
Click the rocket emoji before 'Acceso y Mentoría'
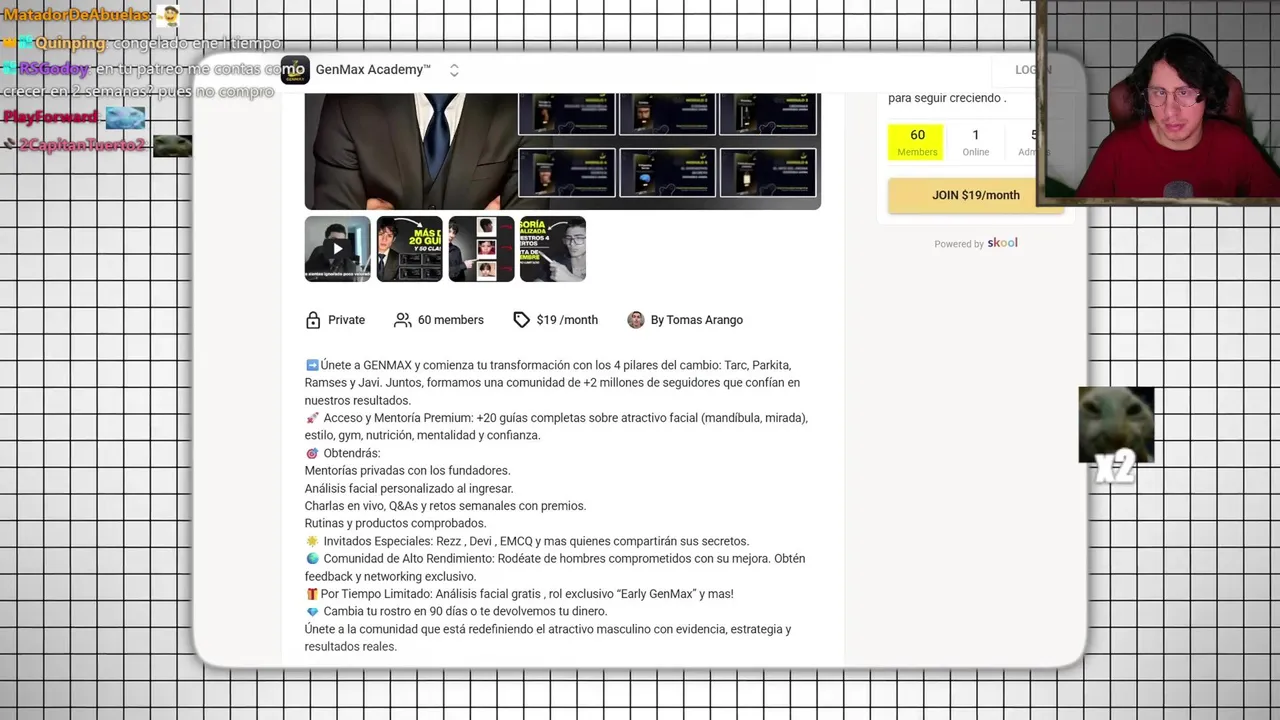pyautogui.click(x=312, y=418)
